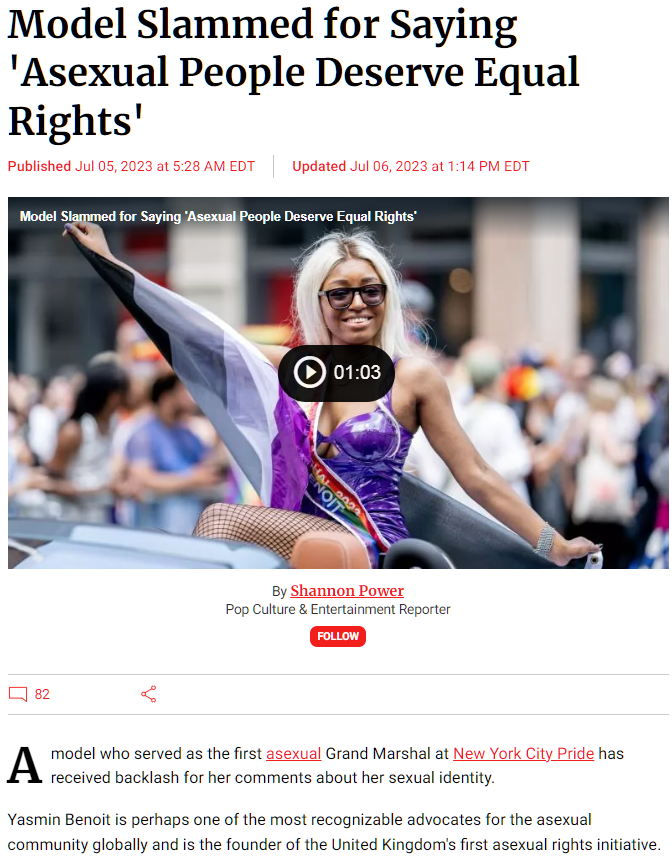
Task: Click the 01:03 video duration label
Action: pyautogui.click(x=357, y=372)
